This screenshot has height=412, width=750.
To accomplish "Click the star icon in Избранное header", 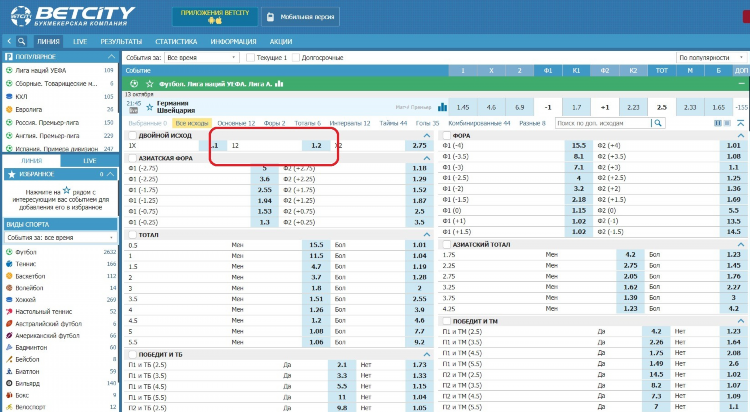I will tap(12, 174).
